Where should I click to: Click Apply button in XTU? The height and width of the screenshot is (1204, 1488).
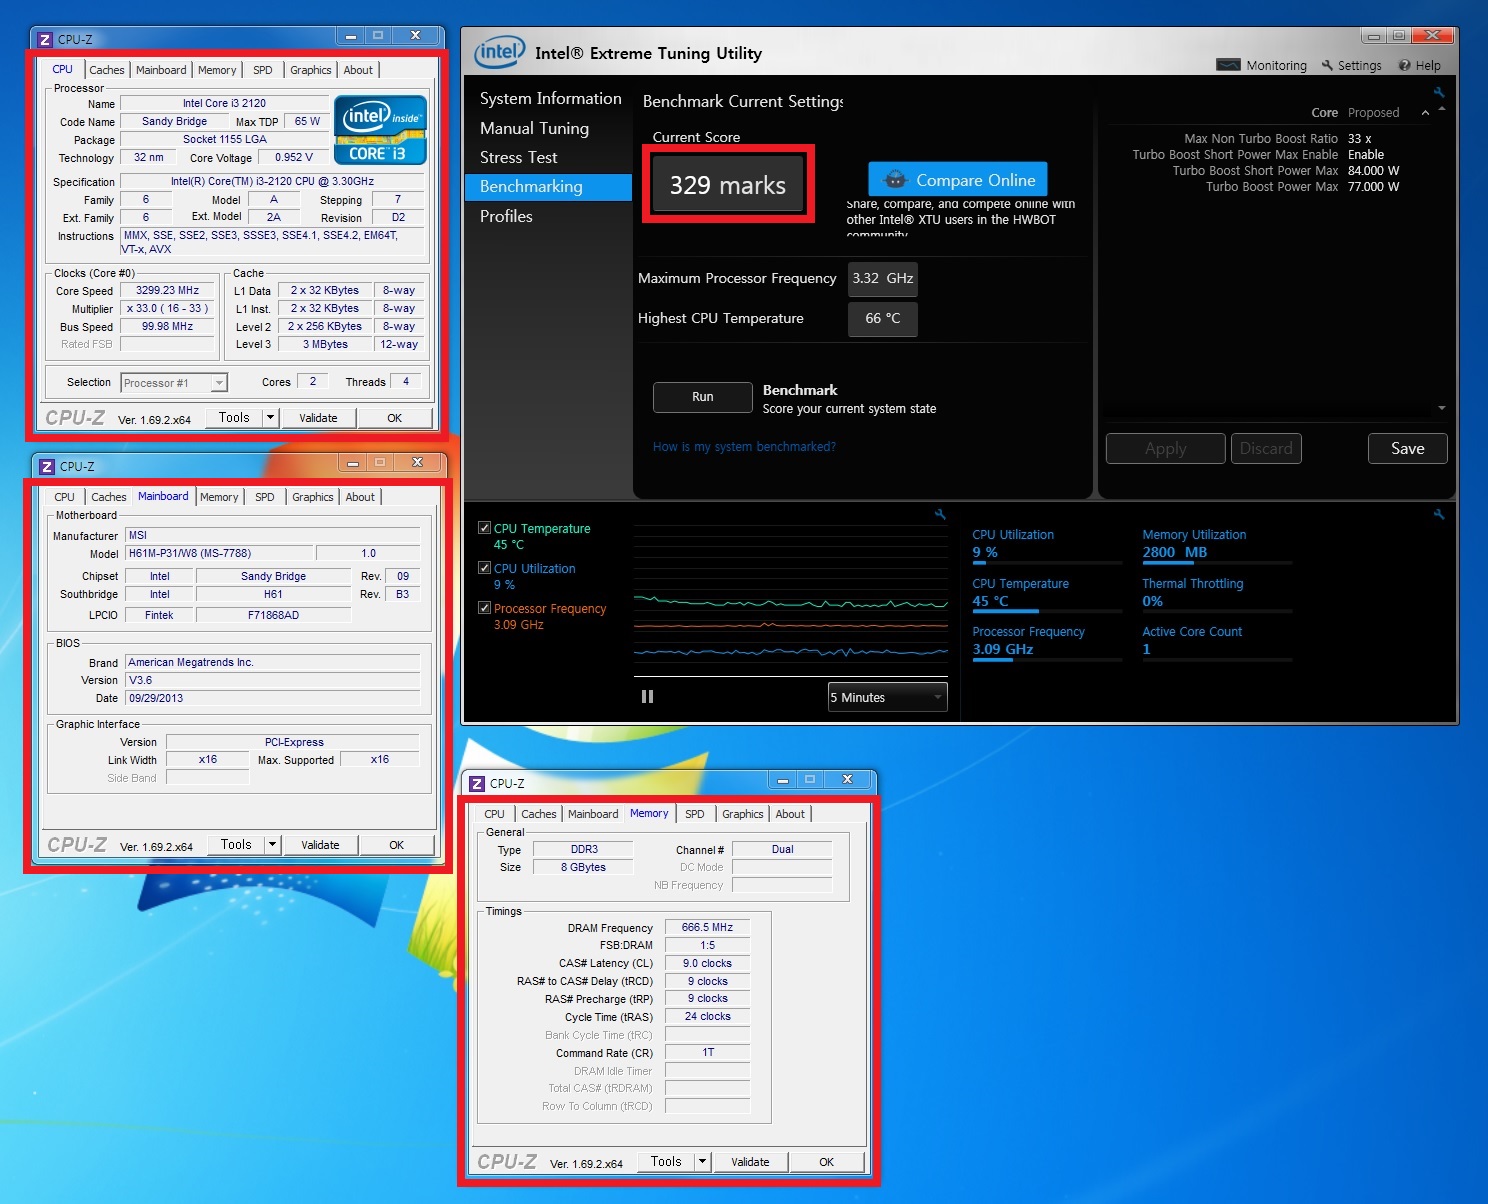(x=1165, y=449)
